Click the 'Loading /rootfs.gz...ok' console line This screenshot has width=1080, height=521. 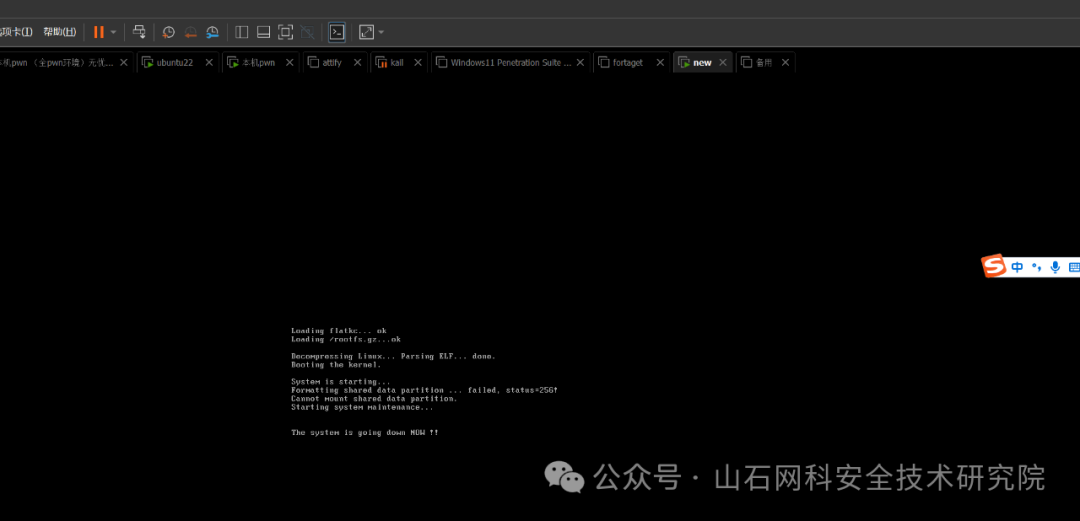pos(346,339)
